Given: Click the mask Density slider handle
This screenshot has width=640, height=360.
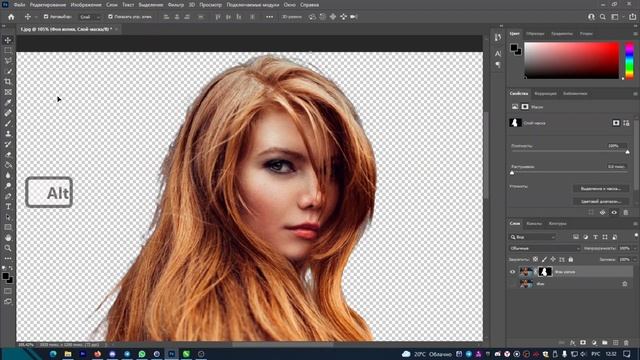Looking at the screenshot, I should (x=628, y=152).
